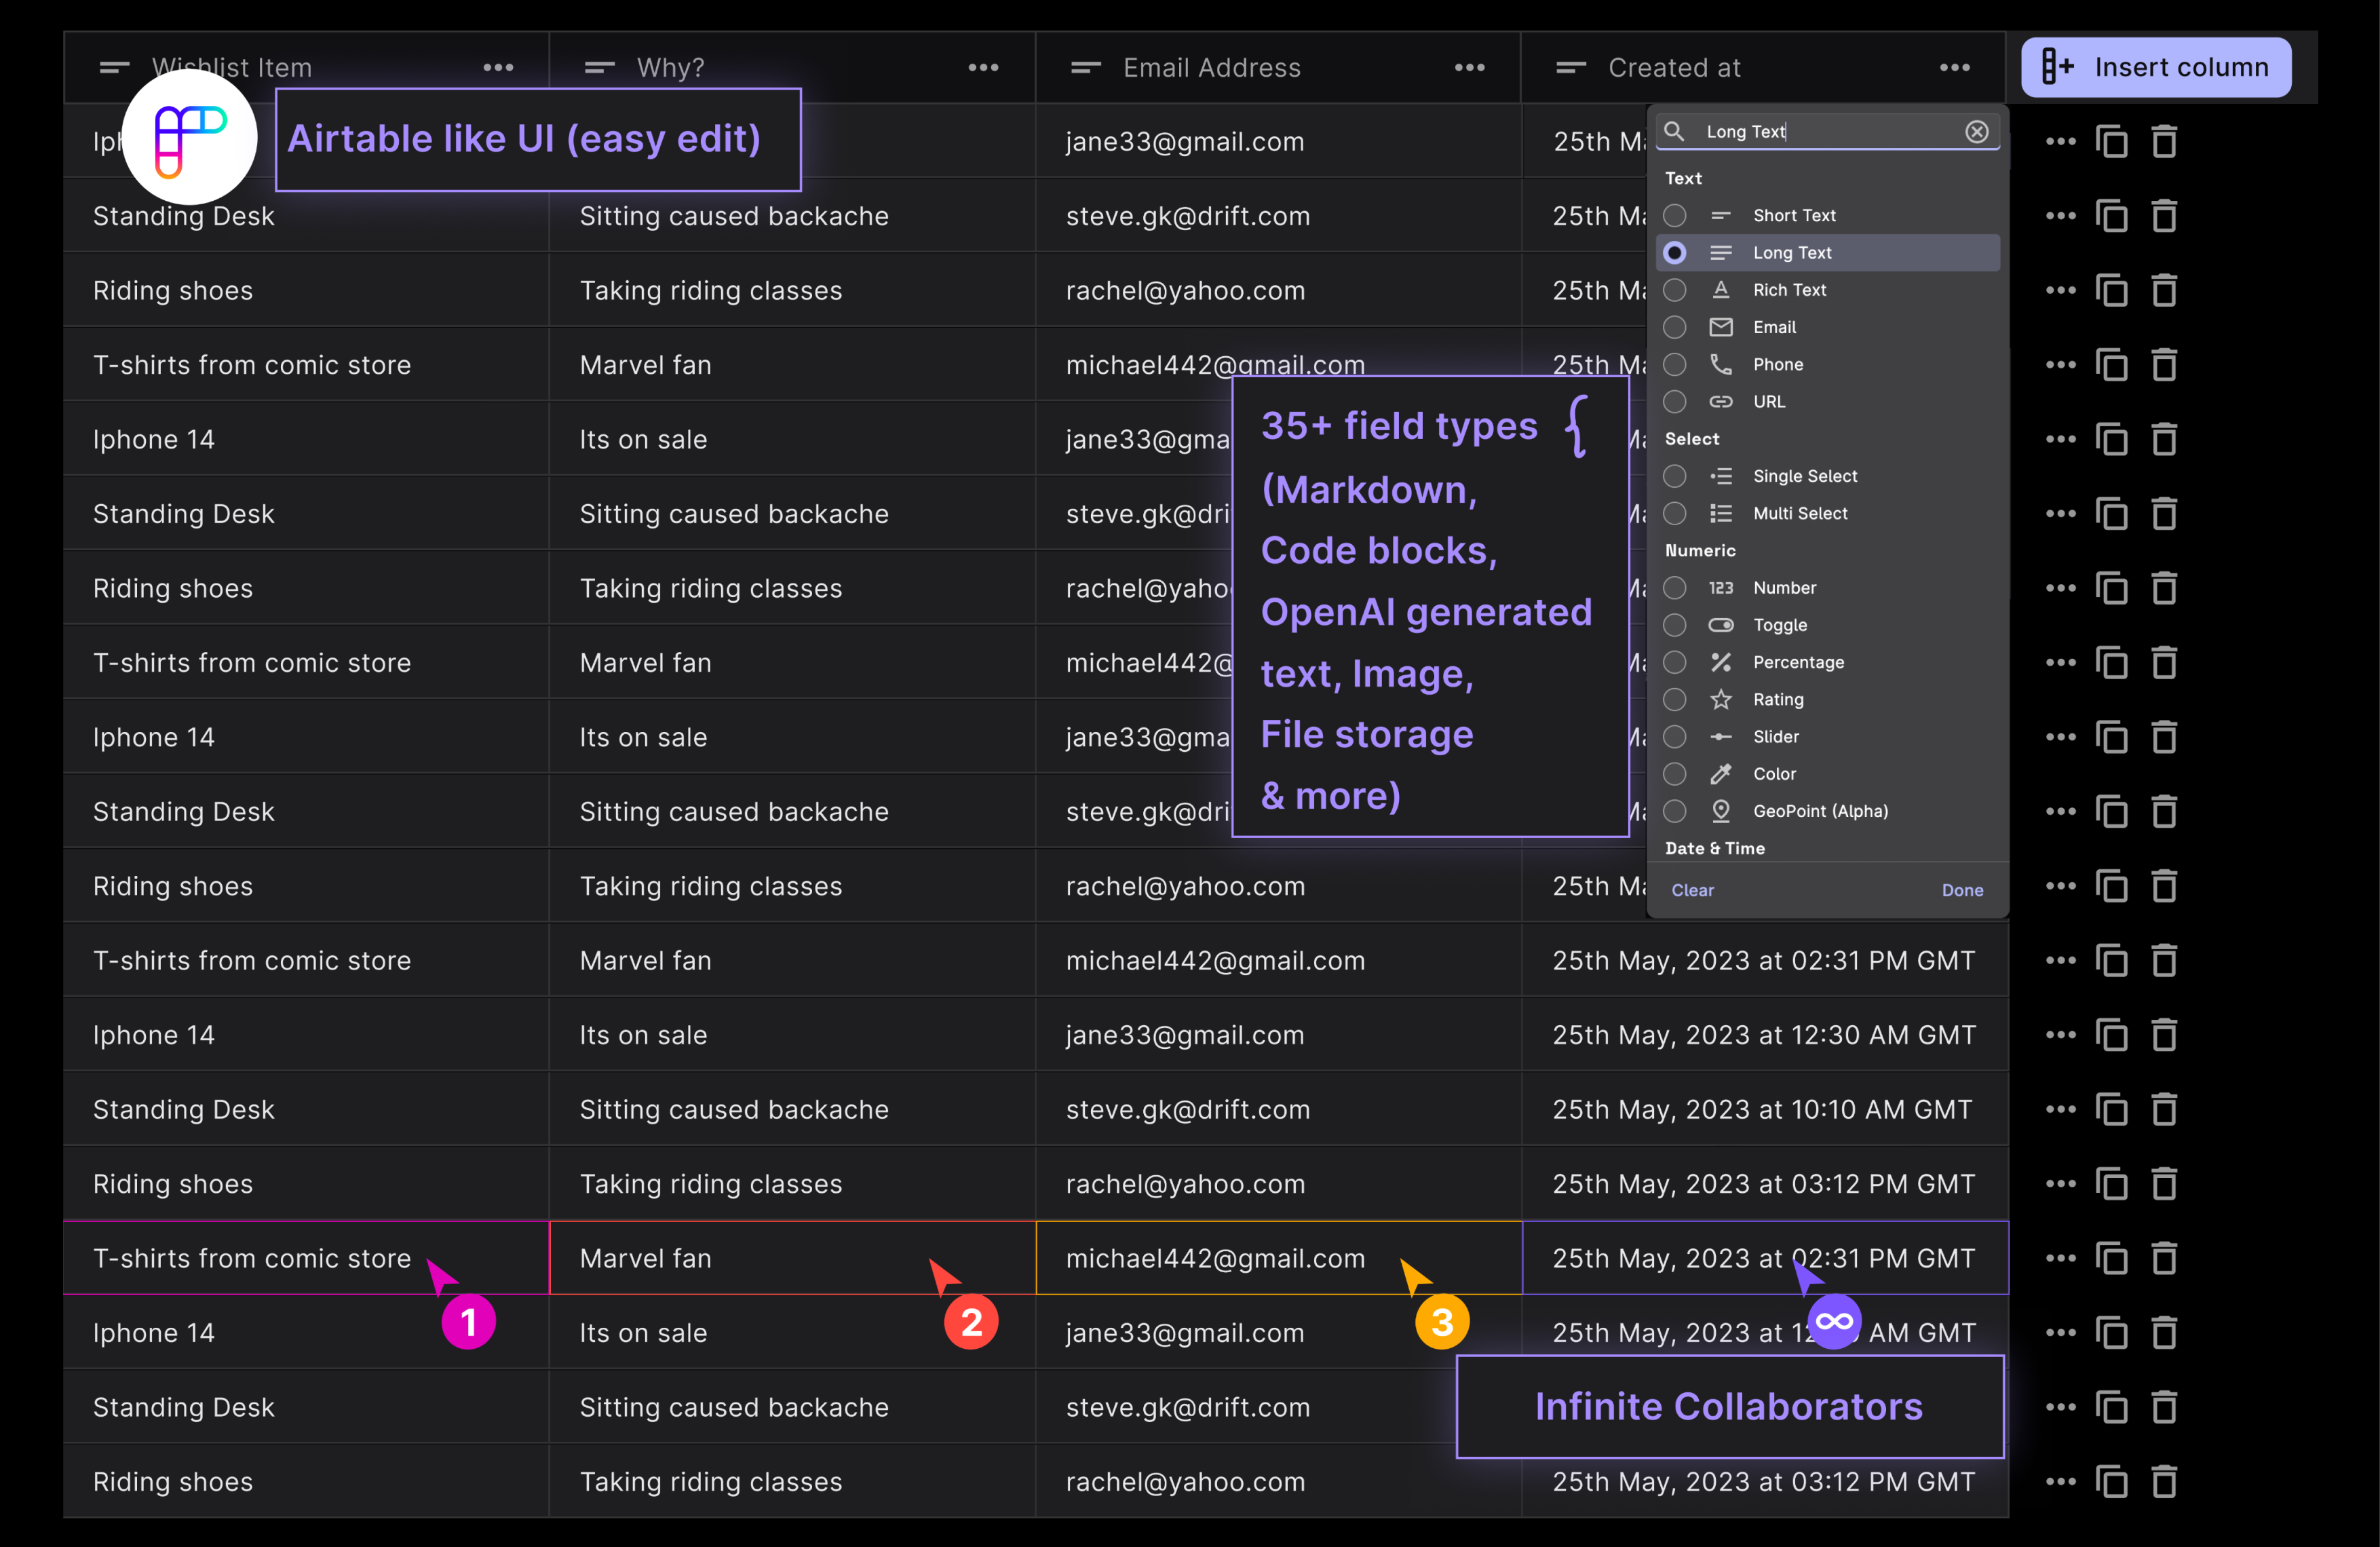
Task: Choose the Toggle menu entry label
Action: [1780, 625]
